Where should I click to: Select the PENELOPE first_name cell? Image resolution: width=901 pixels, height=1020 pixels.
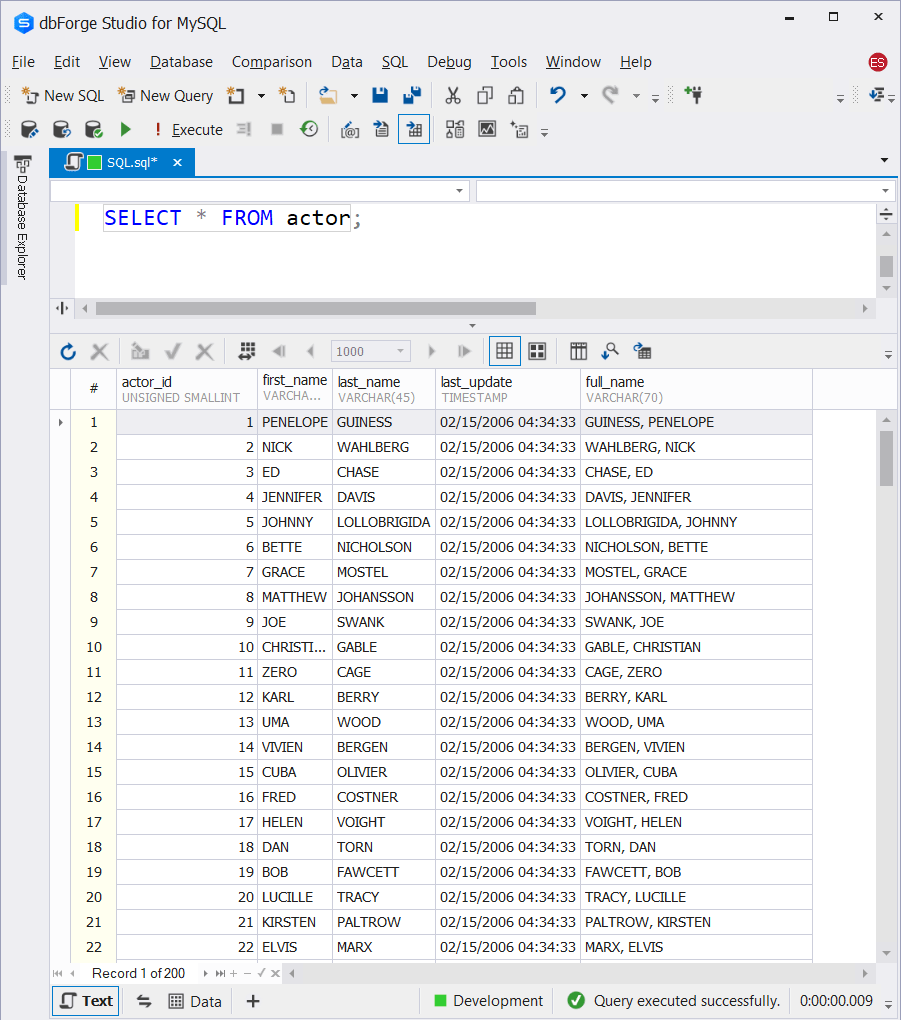(295, 422)
